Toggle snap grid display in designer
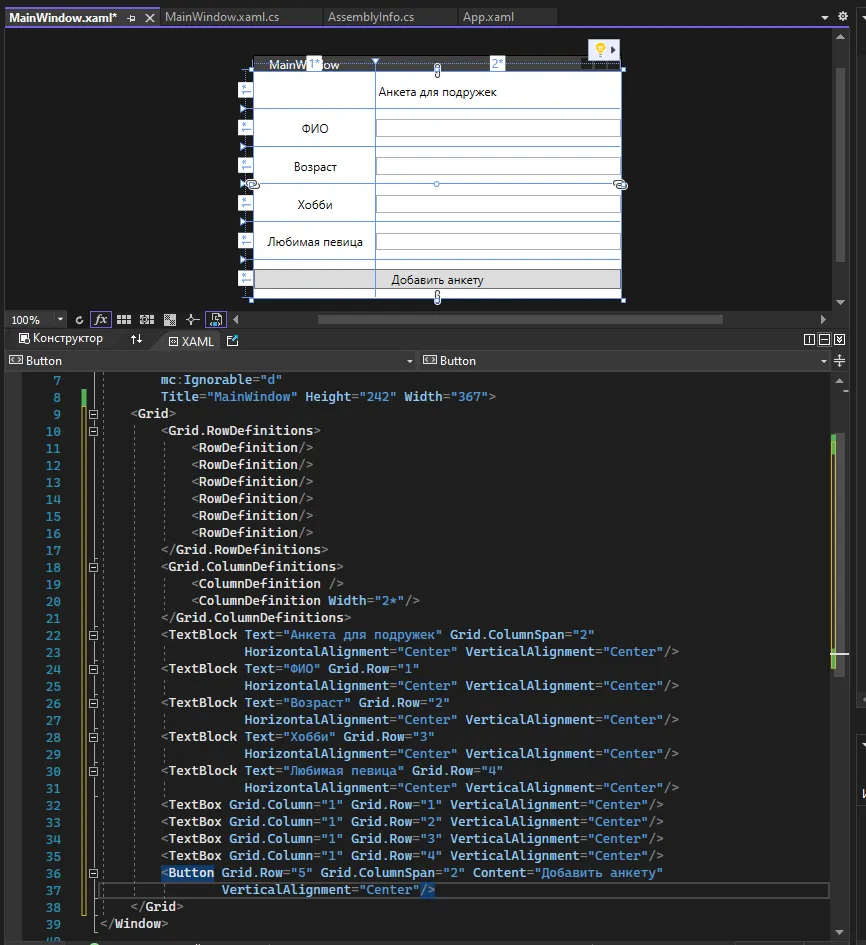 click(124, 319)
